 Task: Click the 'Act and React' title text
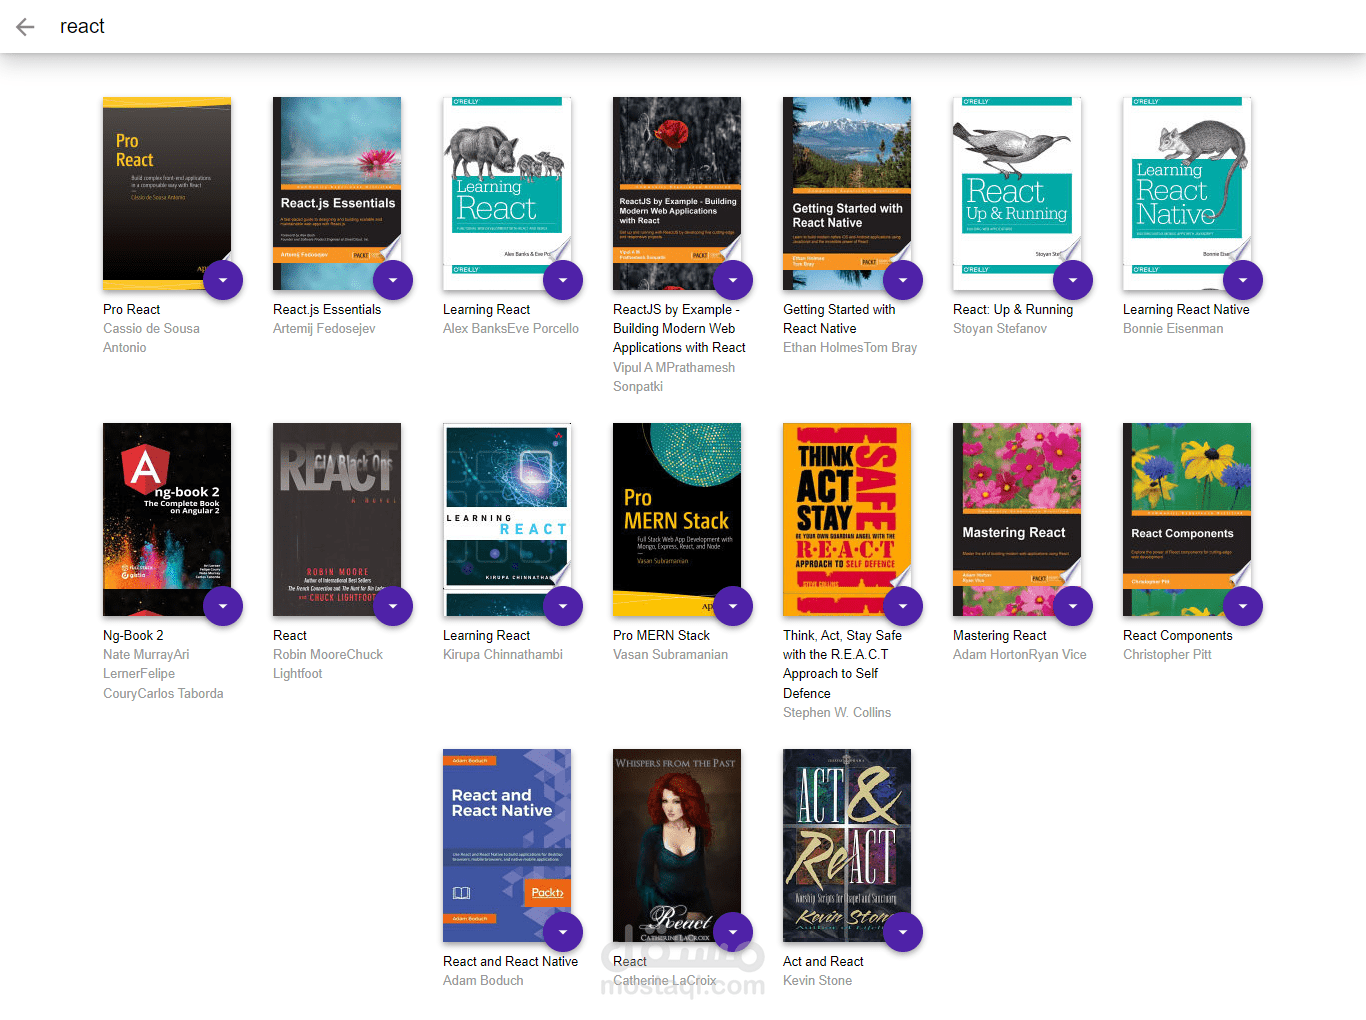click(823, 962)
